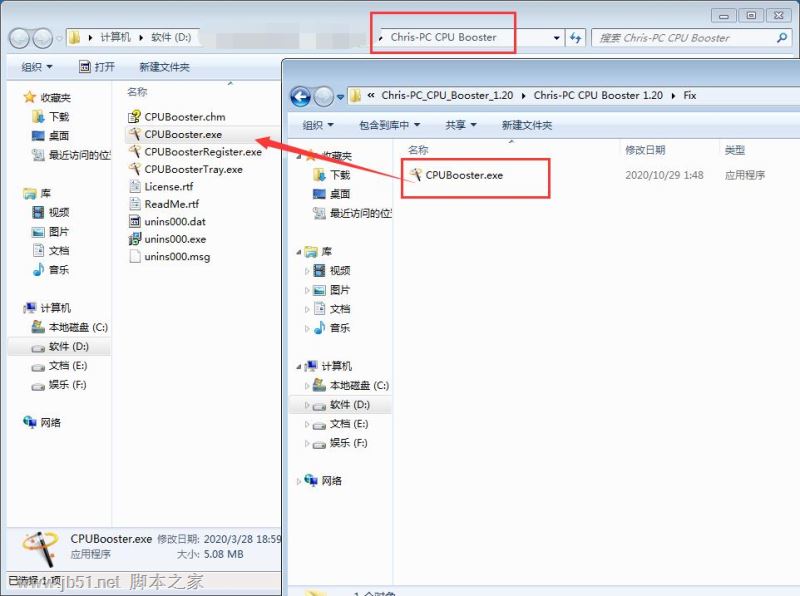This screenshot has height=596, width=800.
Task: Go back in the Fix folder window
Action: (301, 96)
